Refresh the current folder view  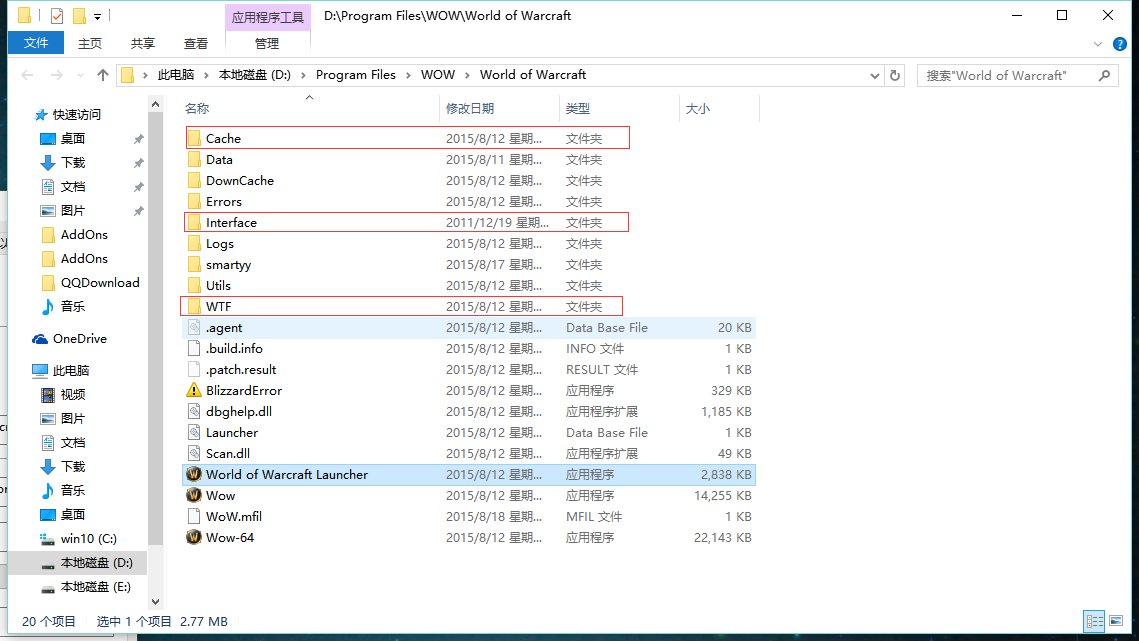pos(895,75)
